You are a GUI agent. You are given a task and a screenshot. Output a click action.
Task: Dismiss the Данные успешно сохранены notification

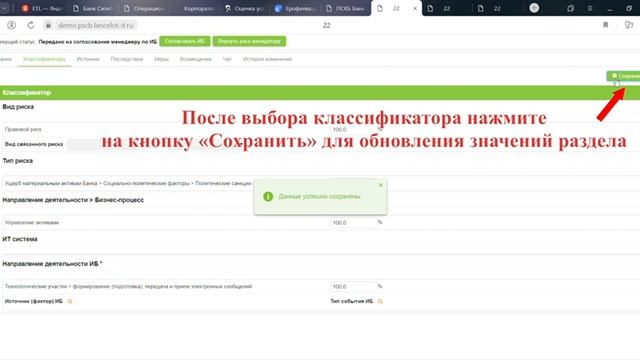(380, 185)
